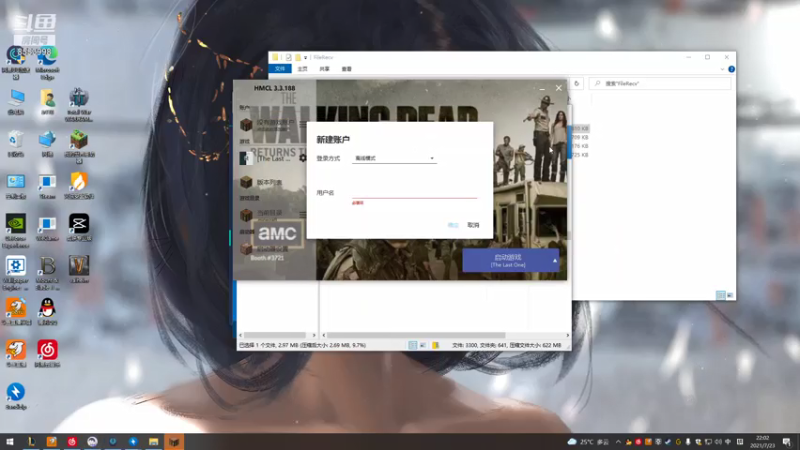This screenshot has height=450, width=800.
Task: Refresh the FileRecv Explorer address bar
Action: click(x=577, y=84)
